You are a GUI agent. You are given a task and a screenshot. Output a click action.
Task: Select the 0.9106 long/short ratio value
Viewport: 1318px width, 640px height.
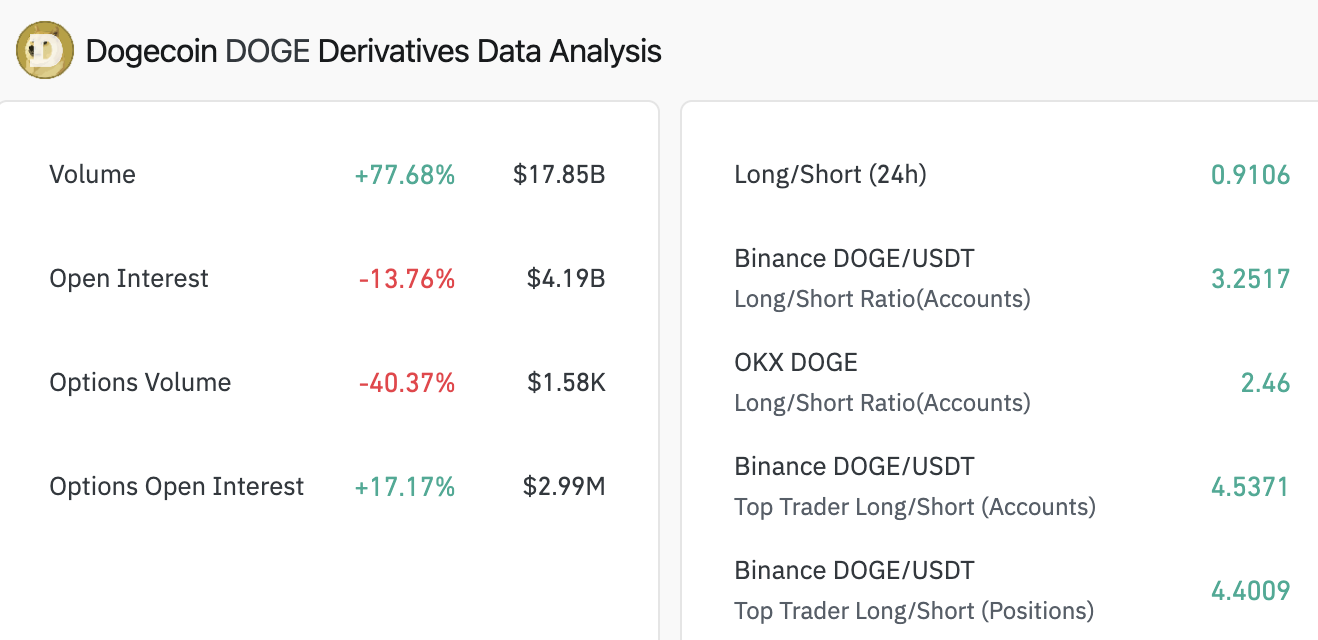1250,174
